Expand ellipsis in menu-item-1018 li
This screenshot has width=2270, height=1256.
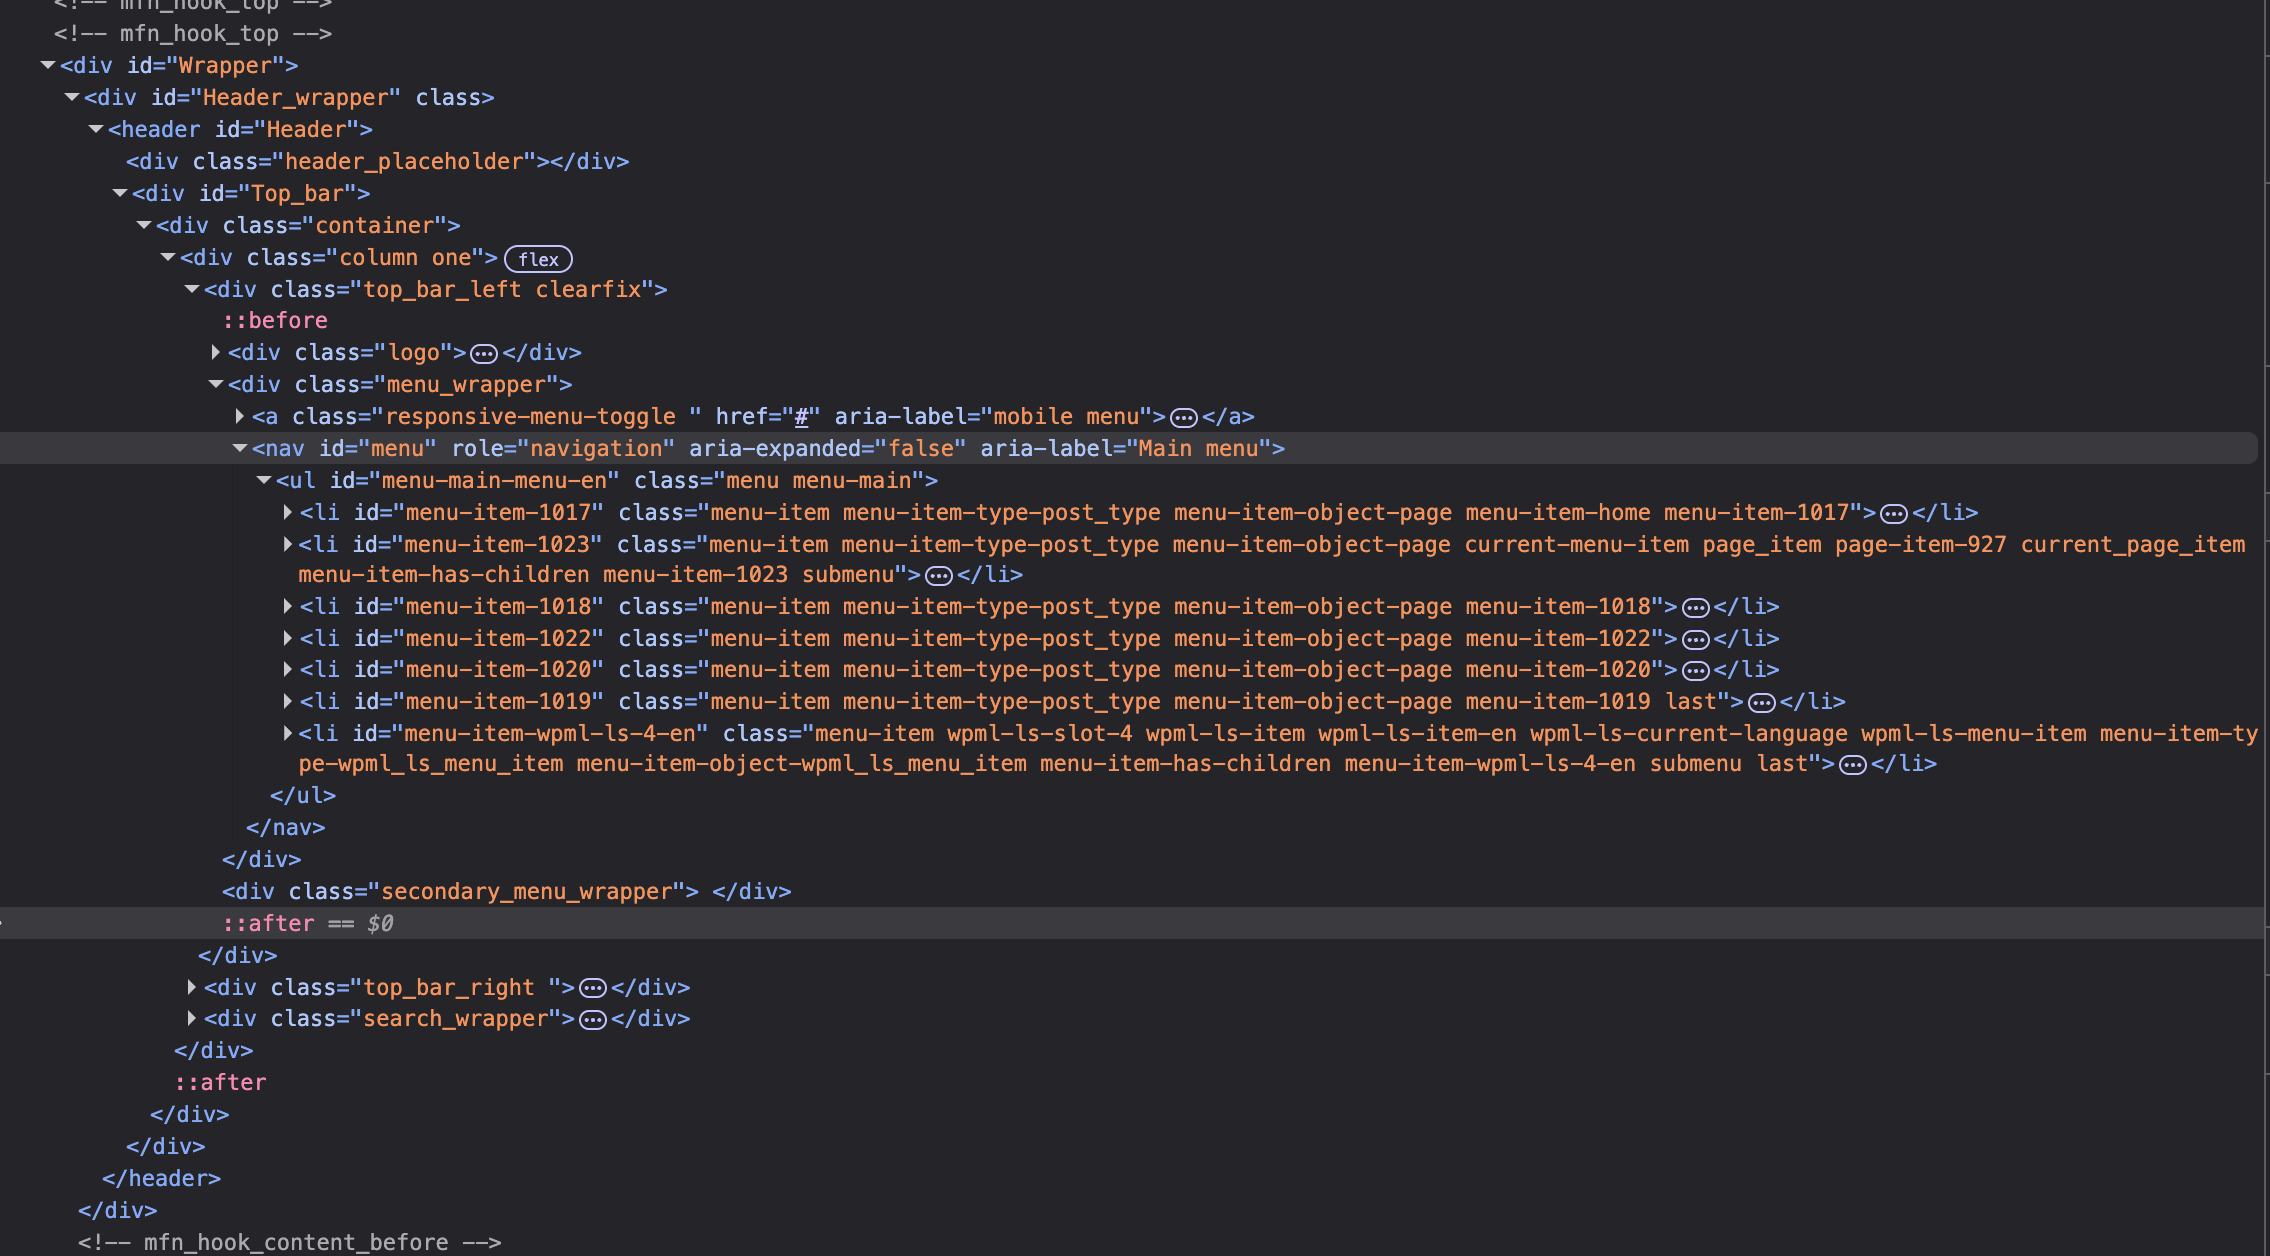pyautogui.click(x=1696, y=608)
